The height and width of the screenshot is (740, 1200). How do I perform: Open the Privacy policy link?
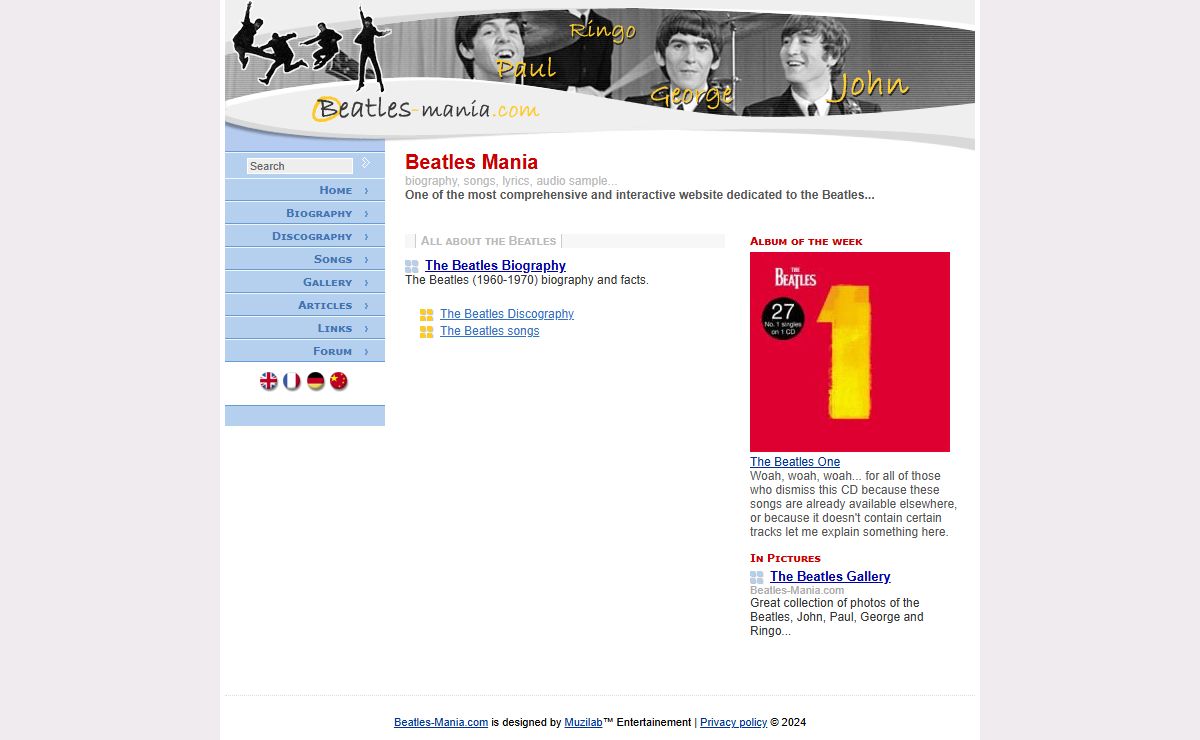point(733,722)
